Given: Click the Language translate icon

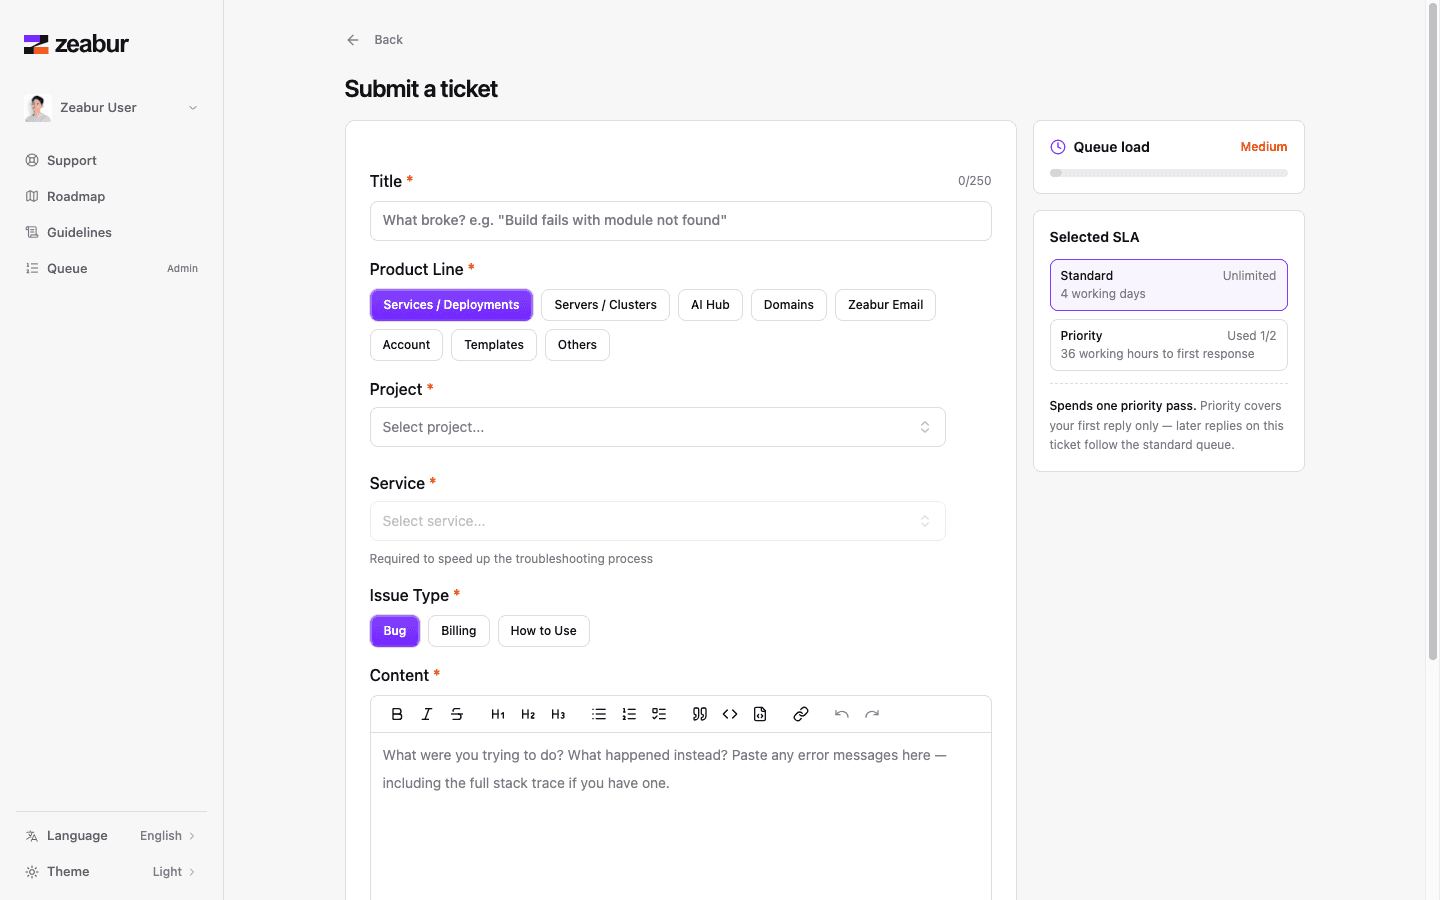Looking at the screenshot, I should [x=32, y=836].
